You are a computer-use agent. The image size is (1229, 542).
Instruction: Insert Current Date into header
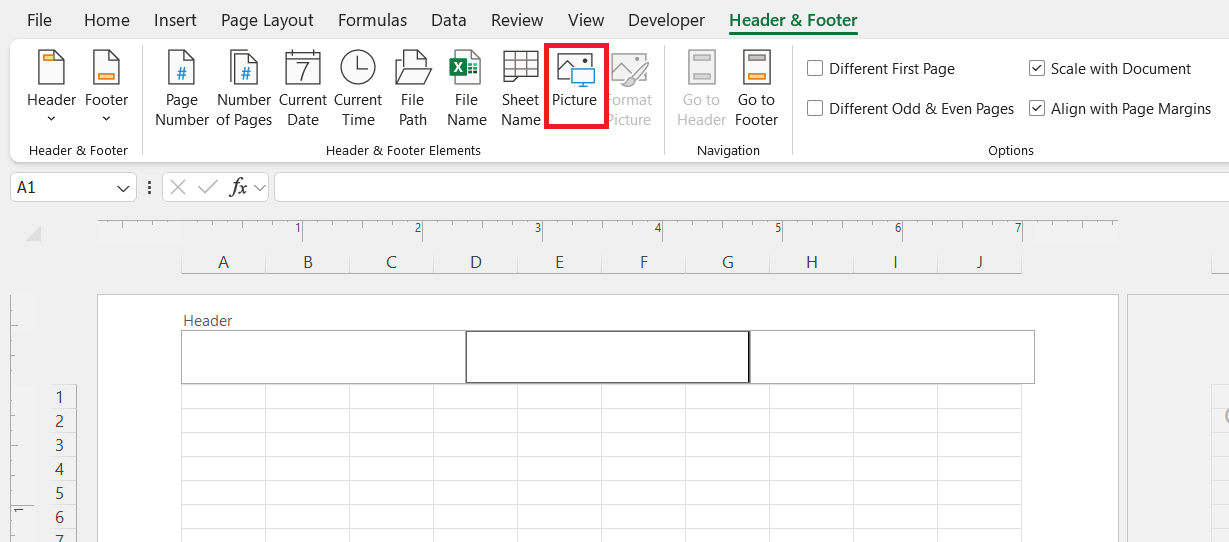303,89
